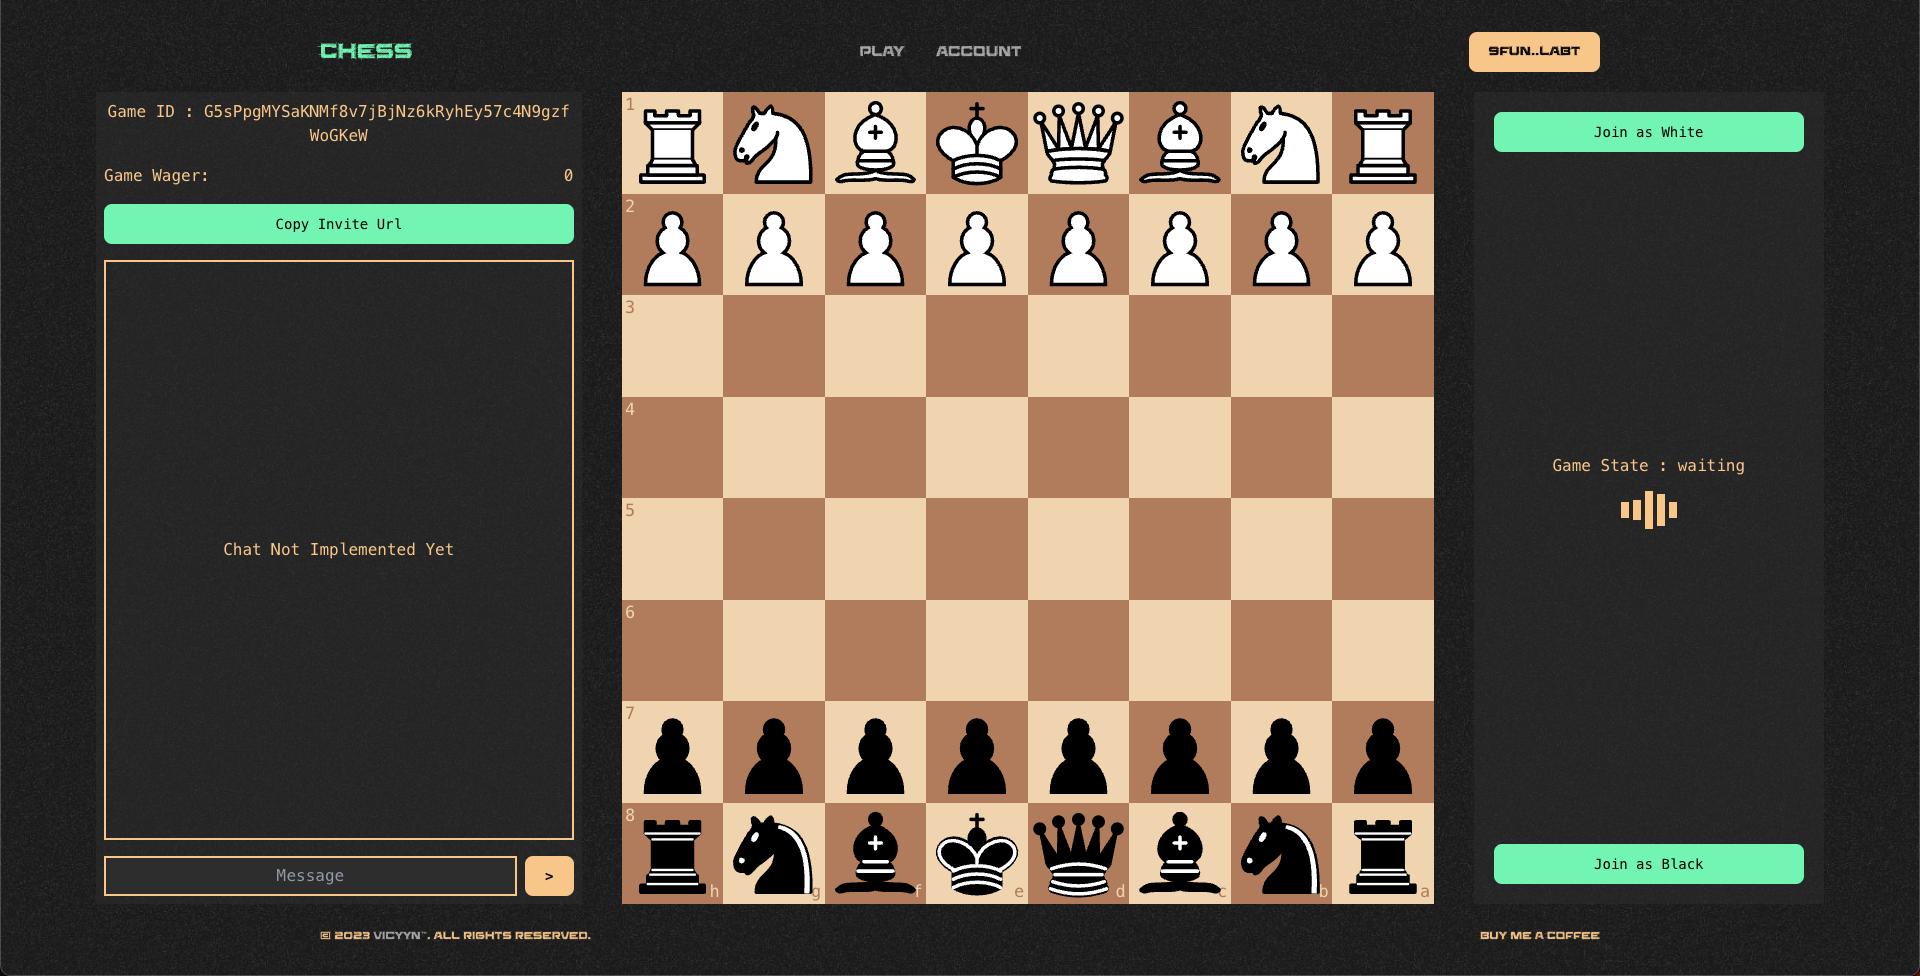Select the black pawn on d7
Screen dimensions: 1920x976
(x=1078, y=753)
